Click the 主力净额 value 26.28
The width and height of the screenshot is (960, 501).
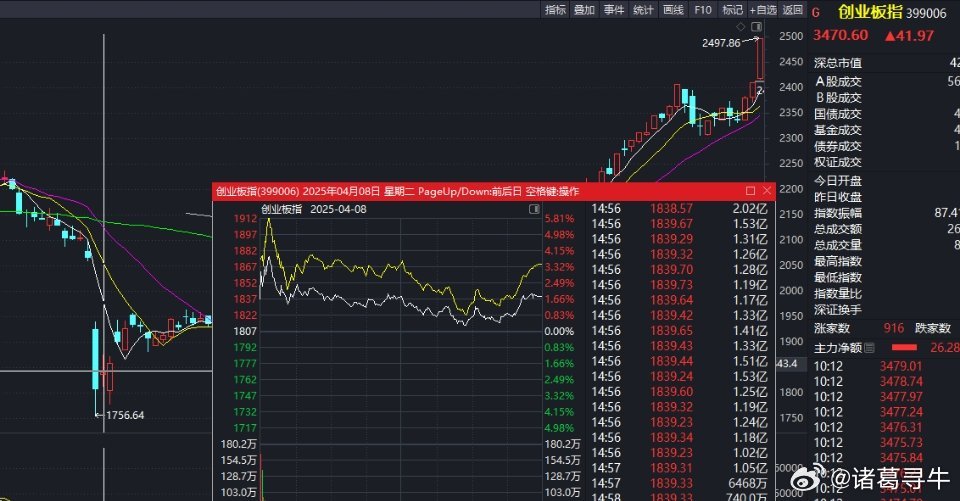945,347
